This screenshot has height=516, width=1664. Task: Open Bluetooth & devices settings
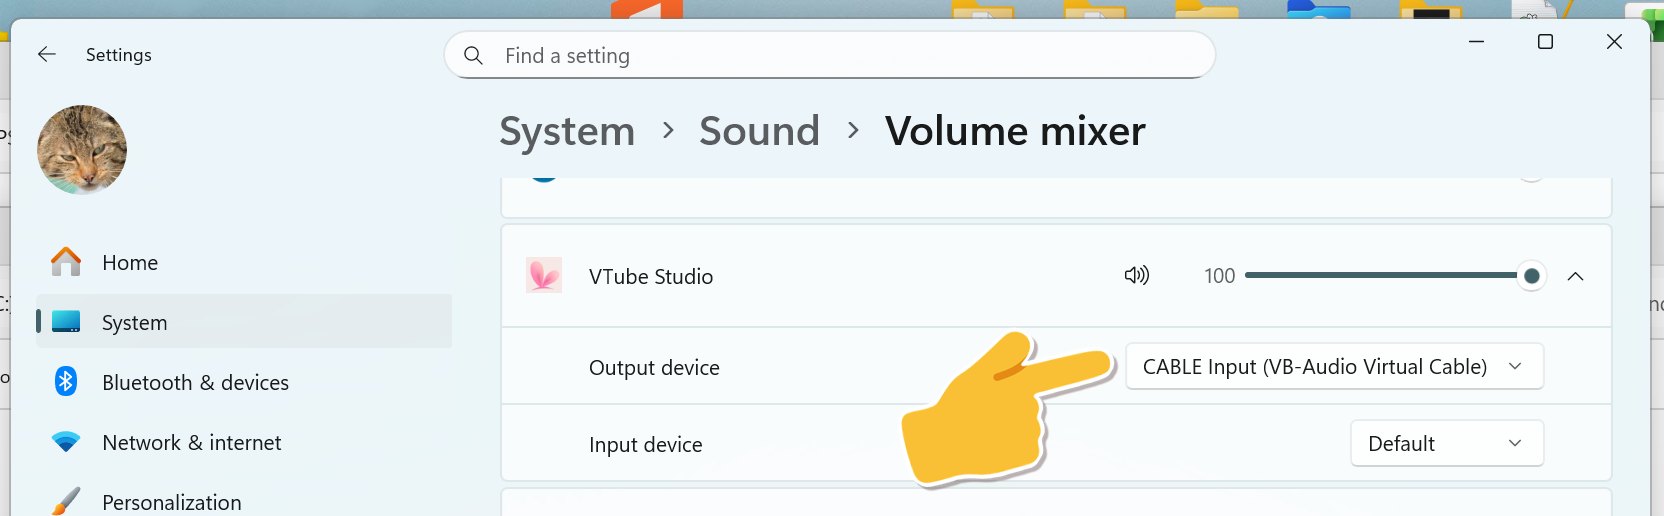(195, 383)
